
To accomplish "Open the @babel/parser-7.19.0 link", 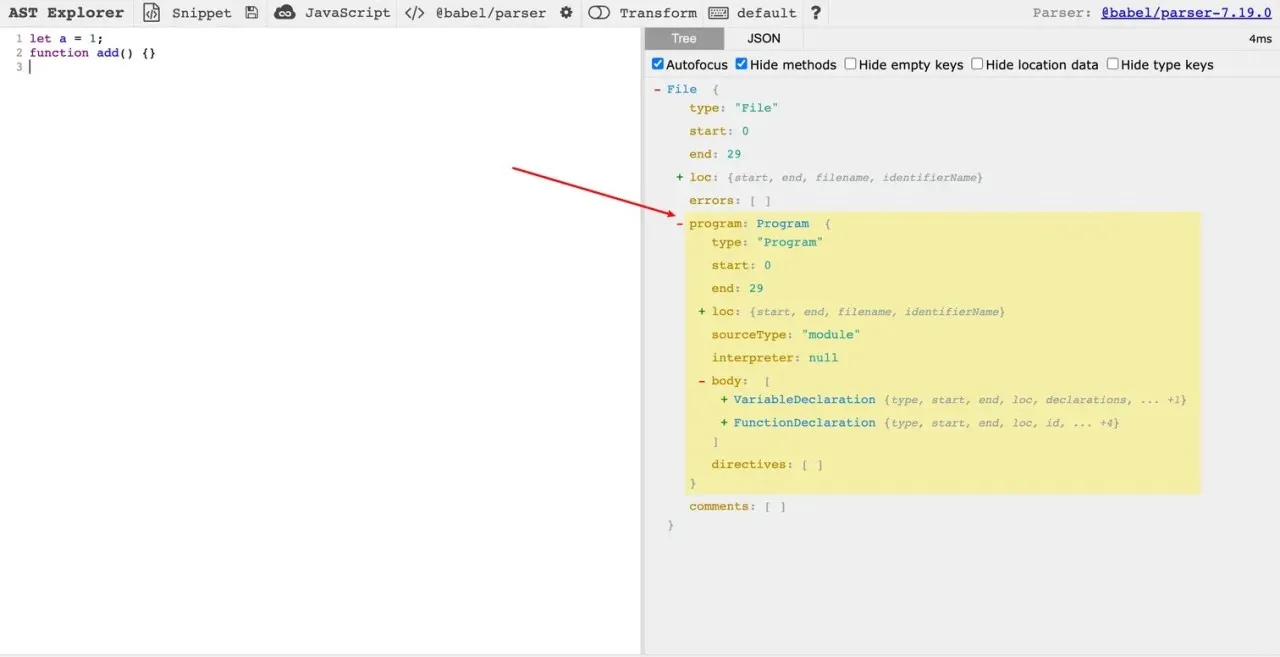I will 1186,13.
